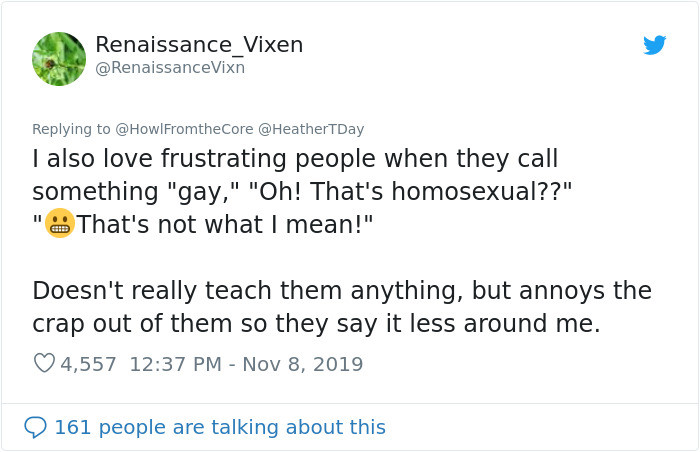Viewport: 700px width, 452px height.
Task: Like the tweet with the heart icon
Action: click(44, 364)
